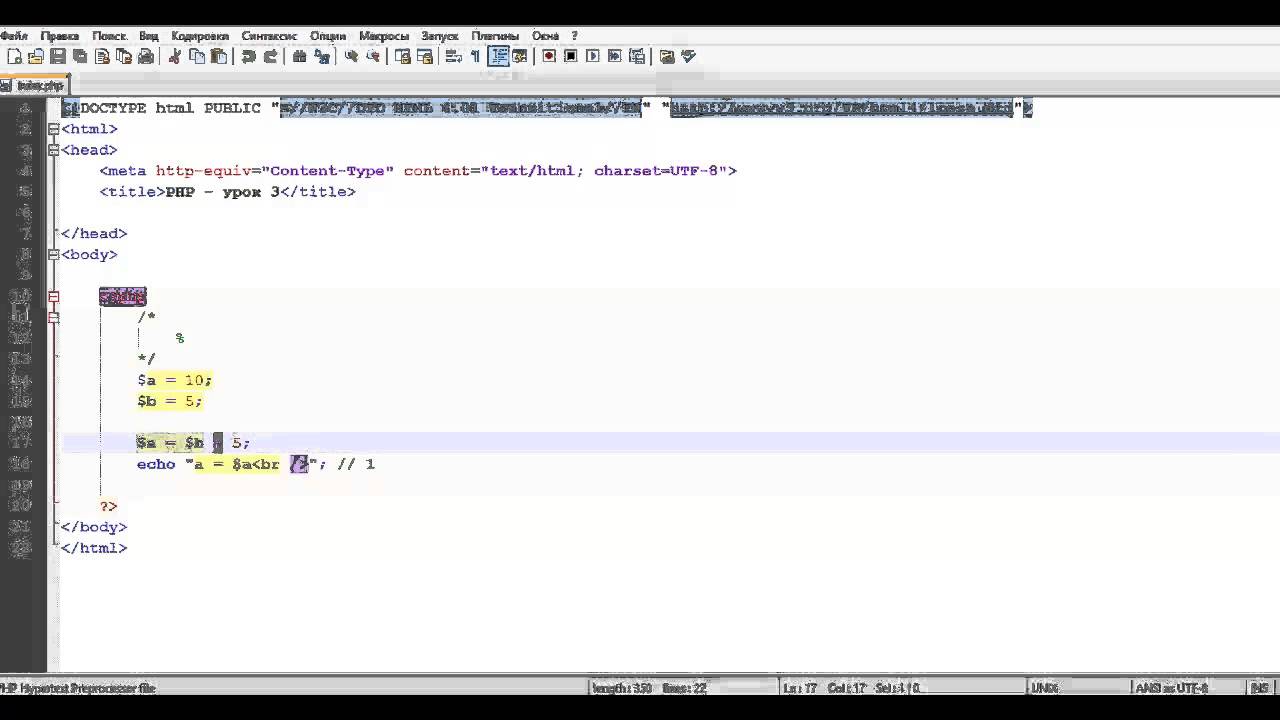
Task: Open the ? help menu
Action: coord(575,35)
